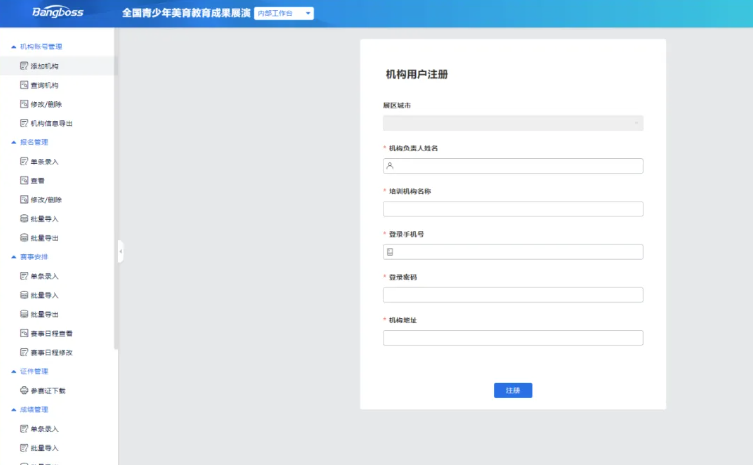Click the 参赛证下载 printer icon
The height and width of the screenshot is (465, 753).
tap(24, 390)
